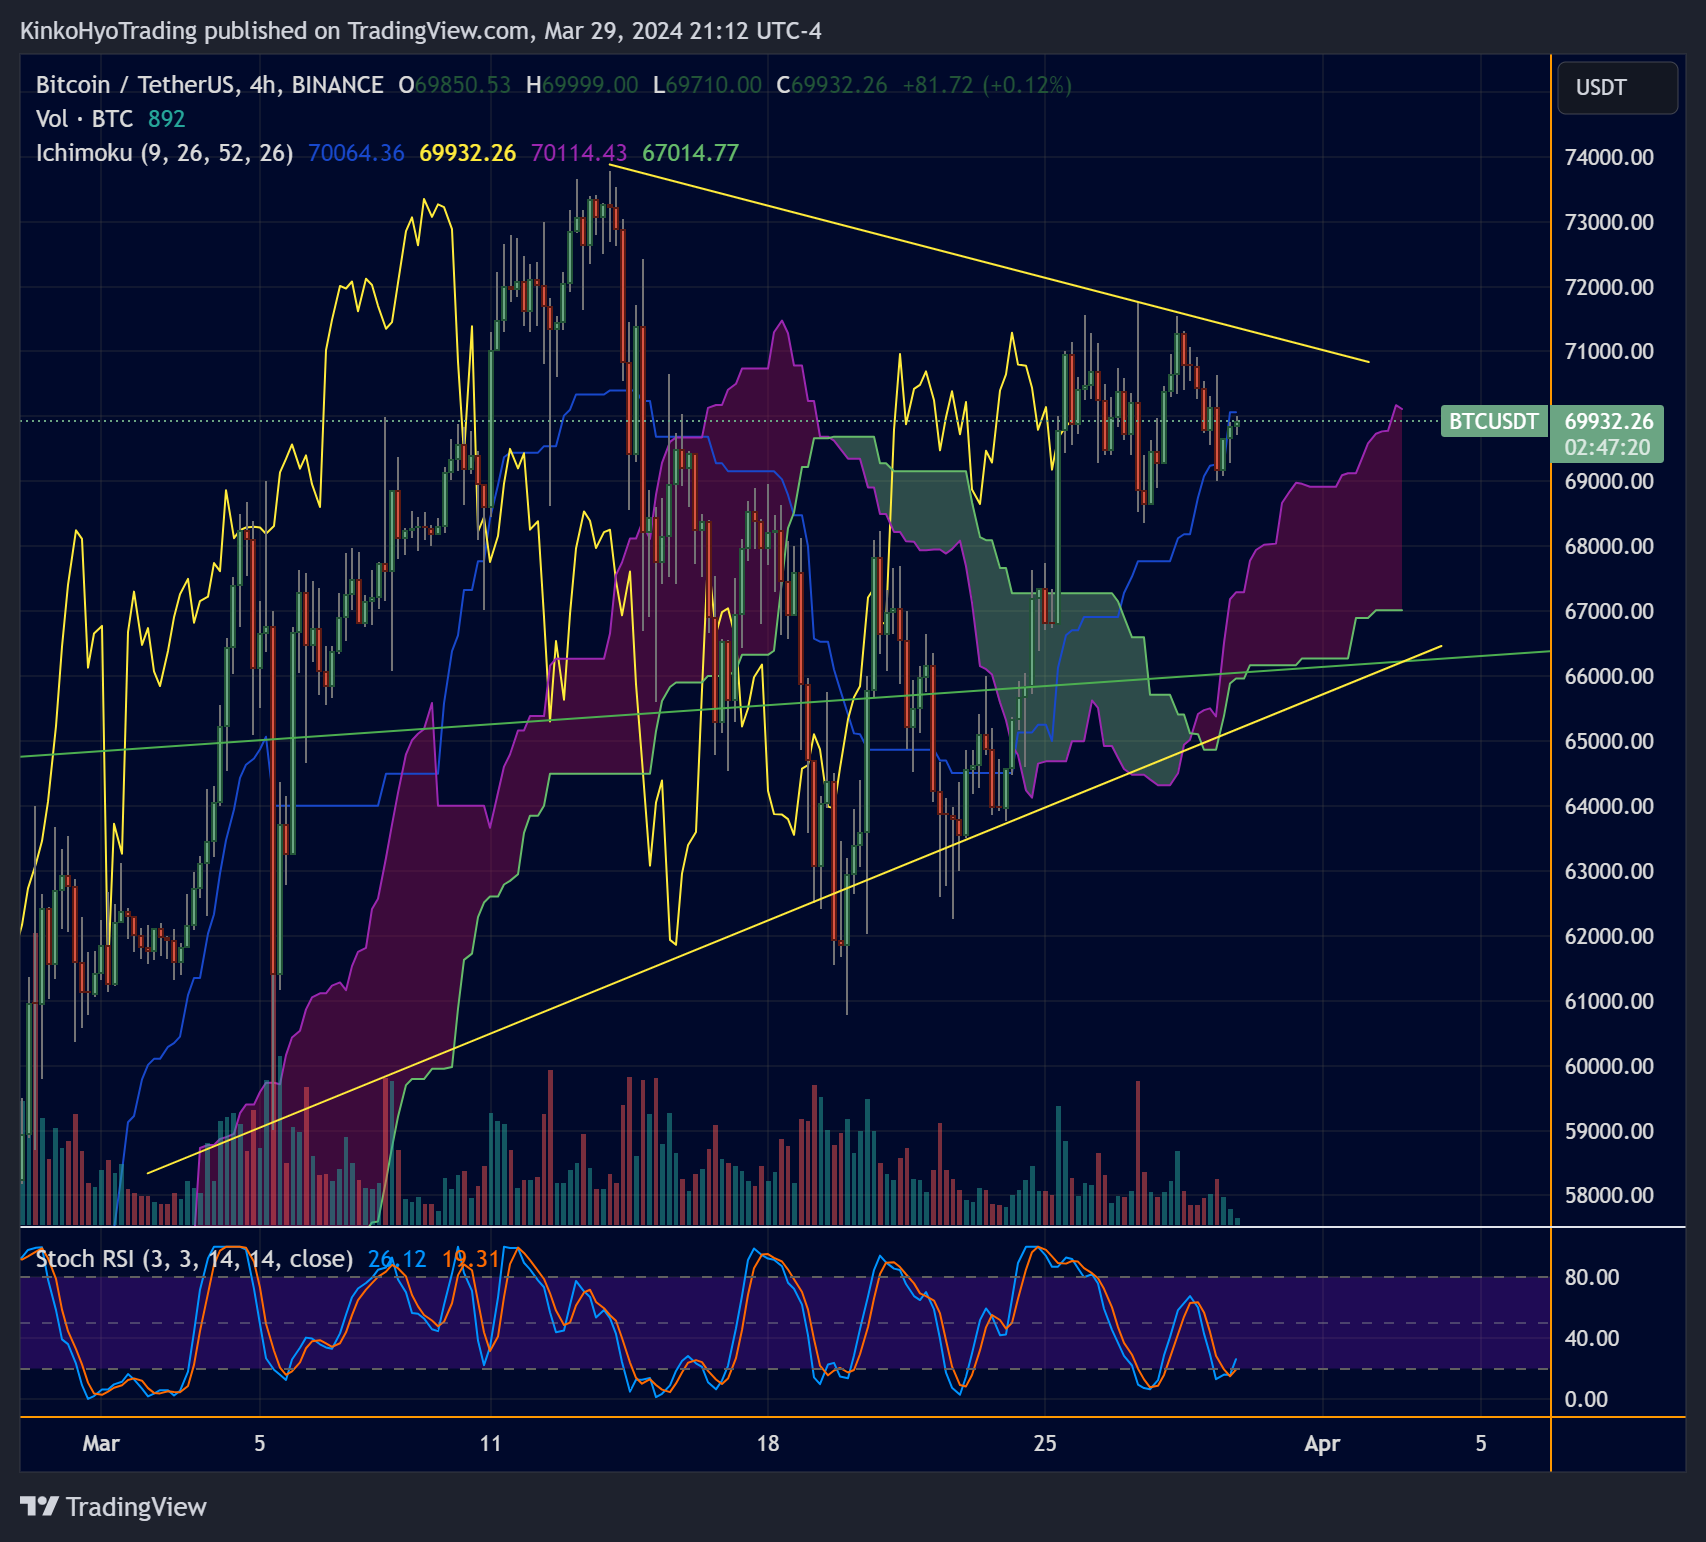Click the 68000.00 price axis label
Screen dimensions: 1706x1542
pyautogui.click(x=1609, y=546)
